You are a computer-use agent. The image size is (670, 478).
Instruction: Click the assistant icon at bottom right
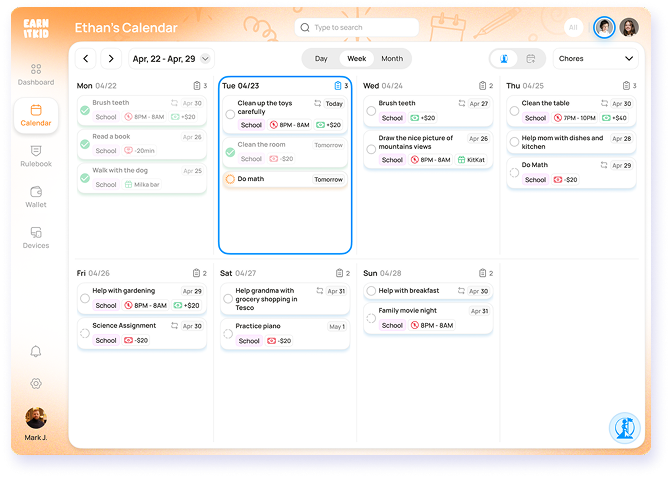click(x=624, y=428)
